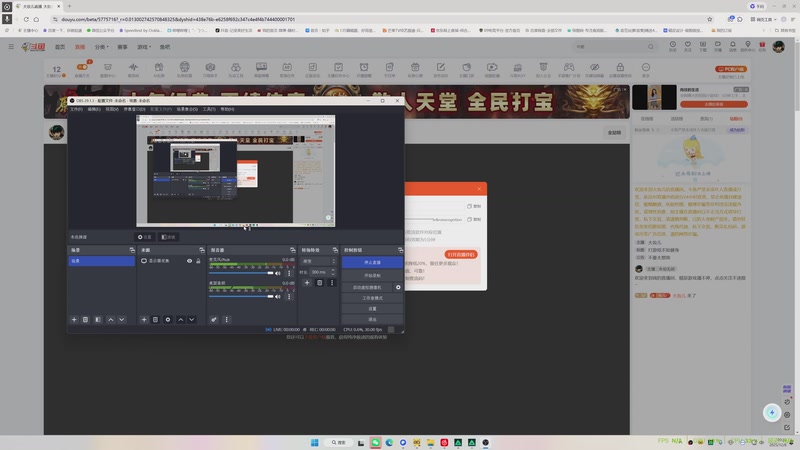Pop out the Scenes dock panel
Image resolution: width=800 pixels, height=450 pixels.
tap(132, 250)
